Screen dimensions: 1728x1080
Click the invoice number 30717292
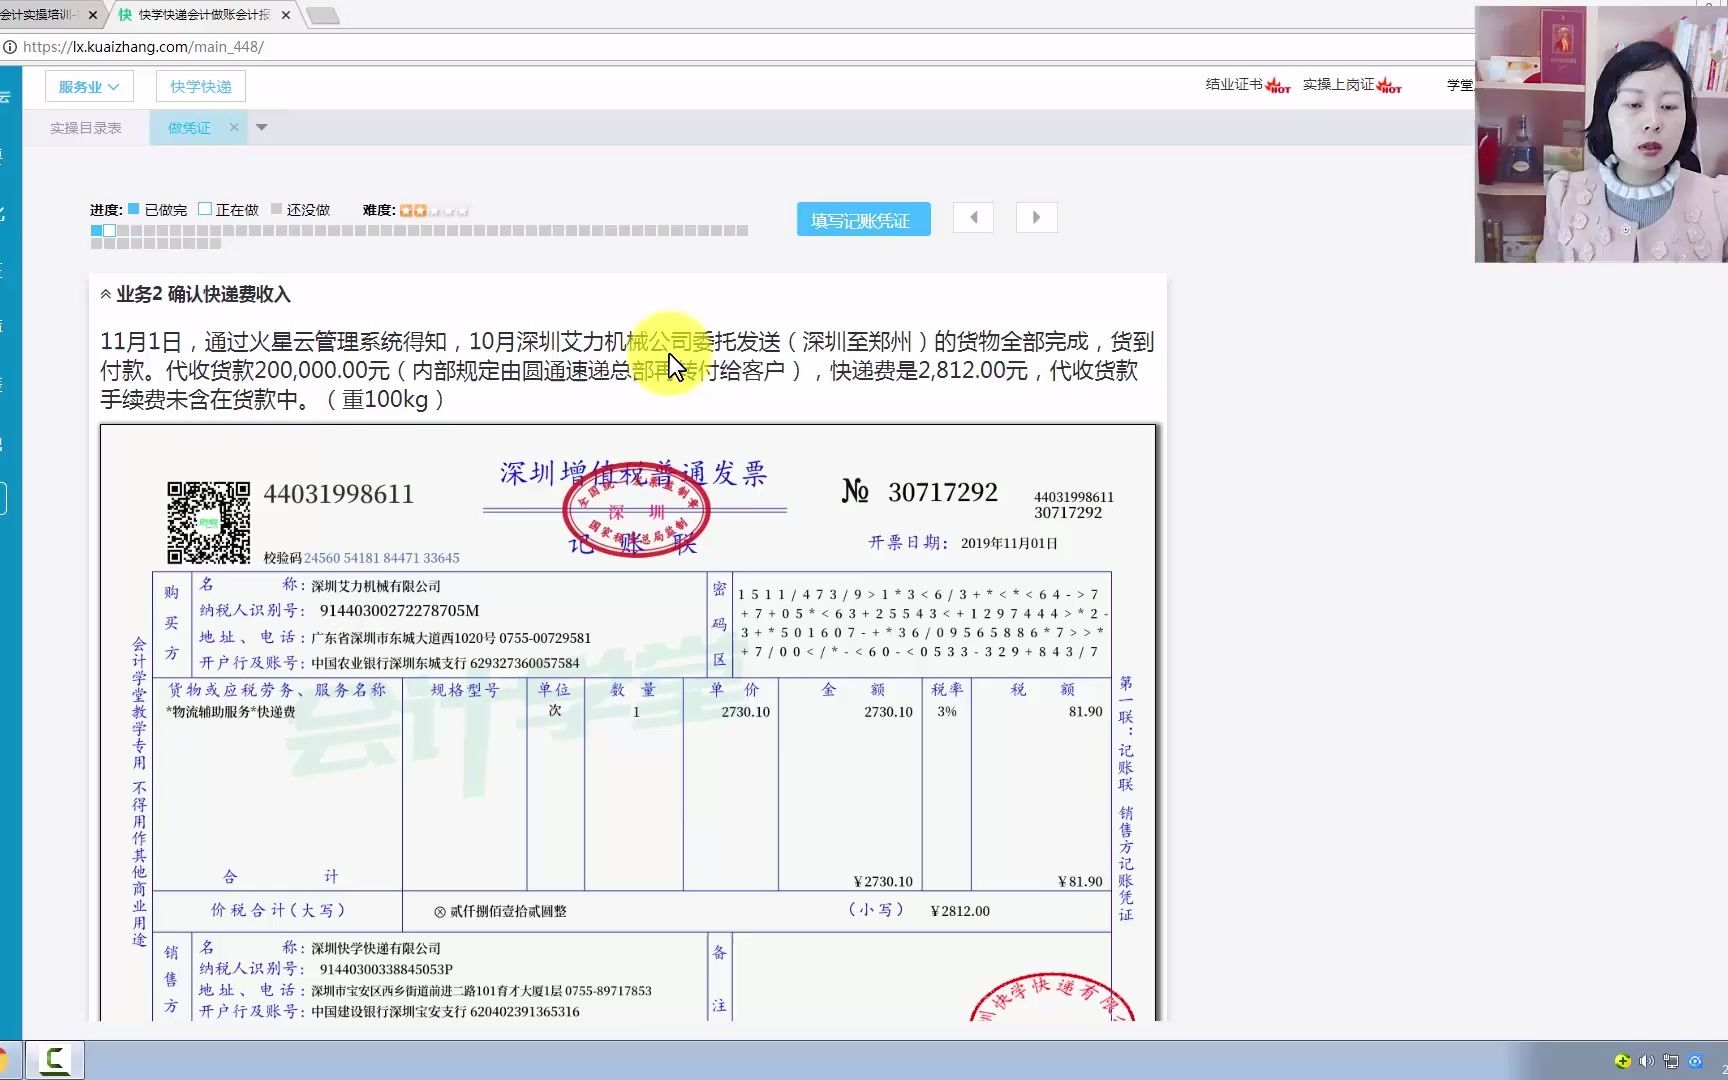pyautogui.click(x=942, y=492)
